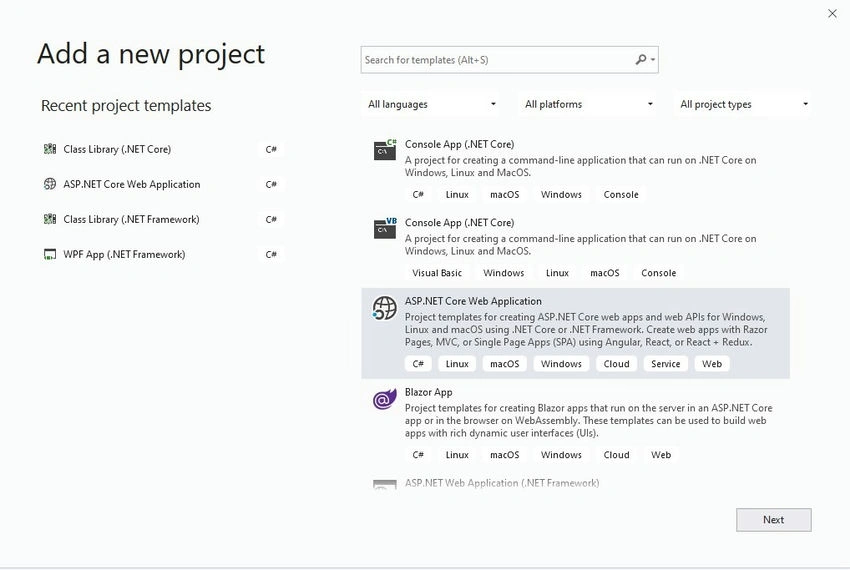Screen dimensions: 850x570
Task: Click C# label beside Class Library (.NET Core)
Action: (271, 149)
